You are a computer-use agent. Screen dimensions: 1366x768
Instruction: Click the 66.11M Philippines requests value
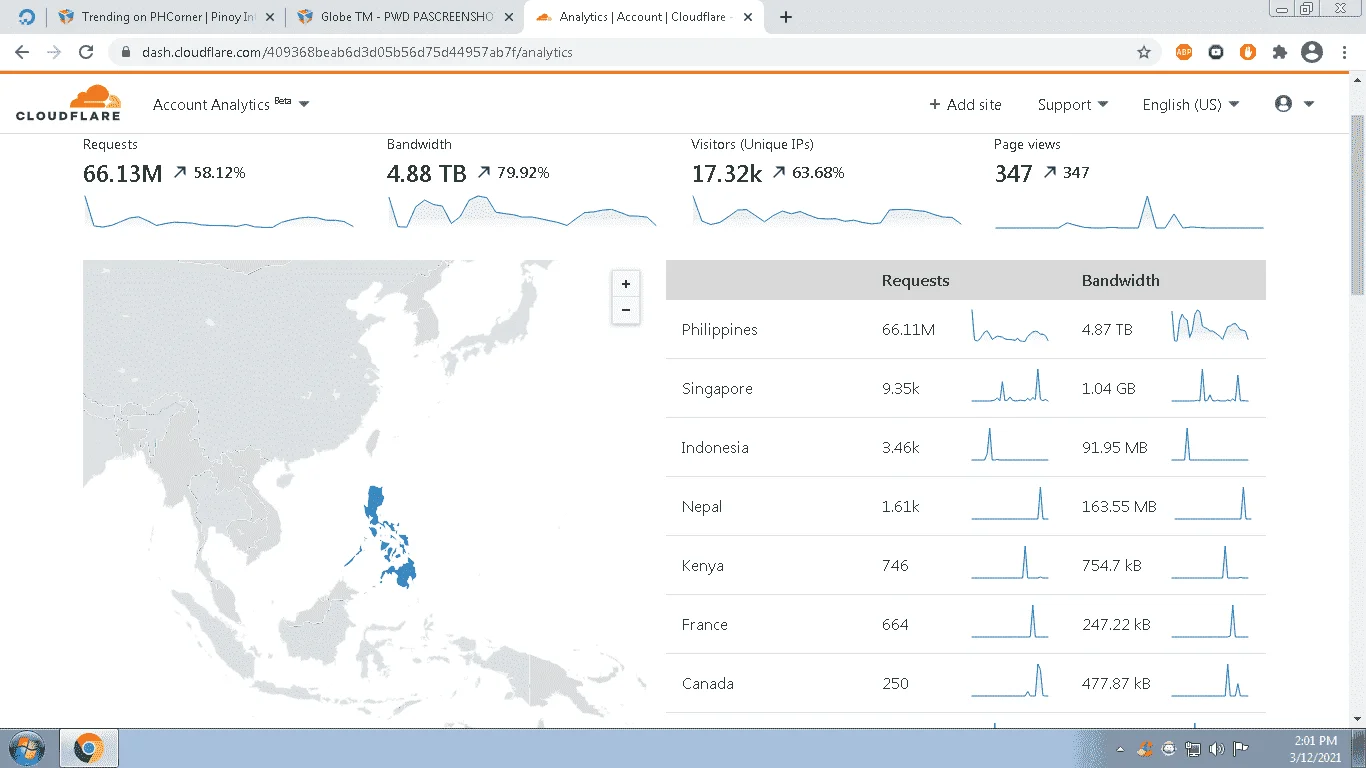point(908,330)
